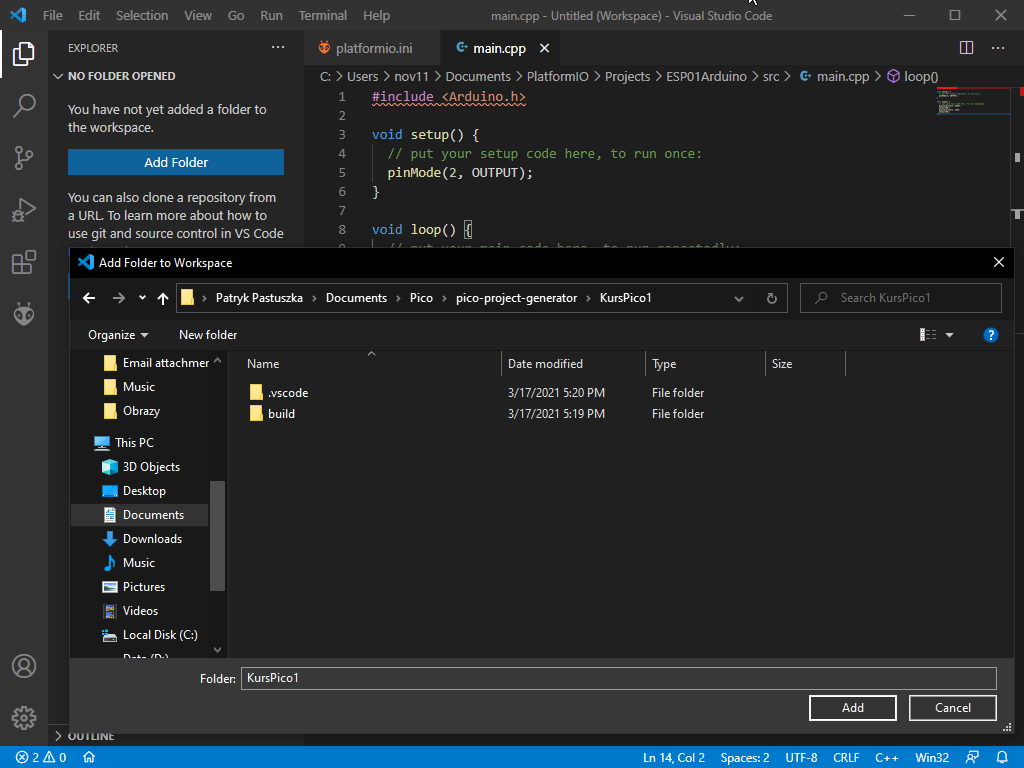
Task: Click the Win32 configuration status entry
Action: (932, 758)
